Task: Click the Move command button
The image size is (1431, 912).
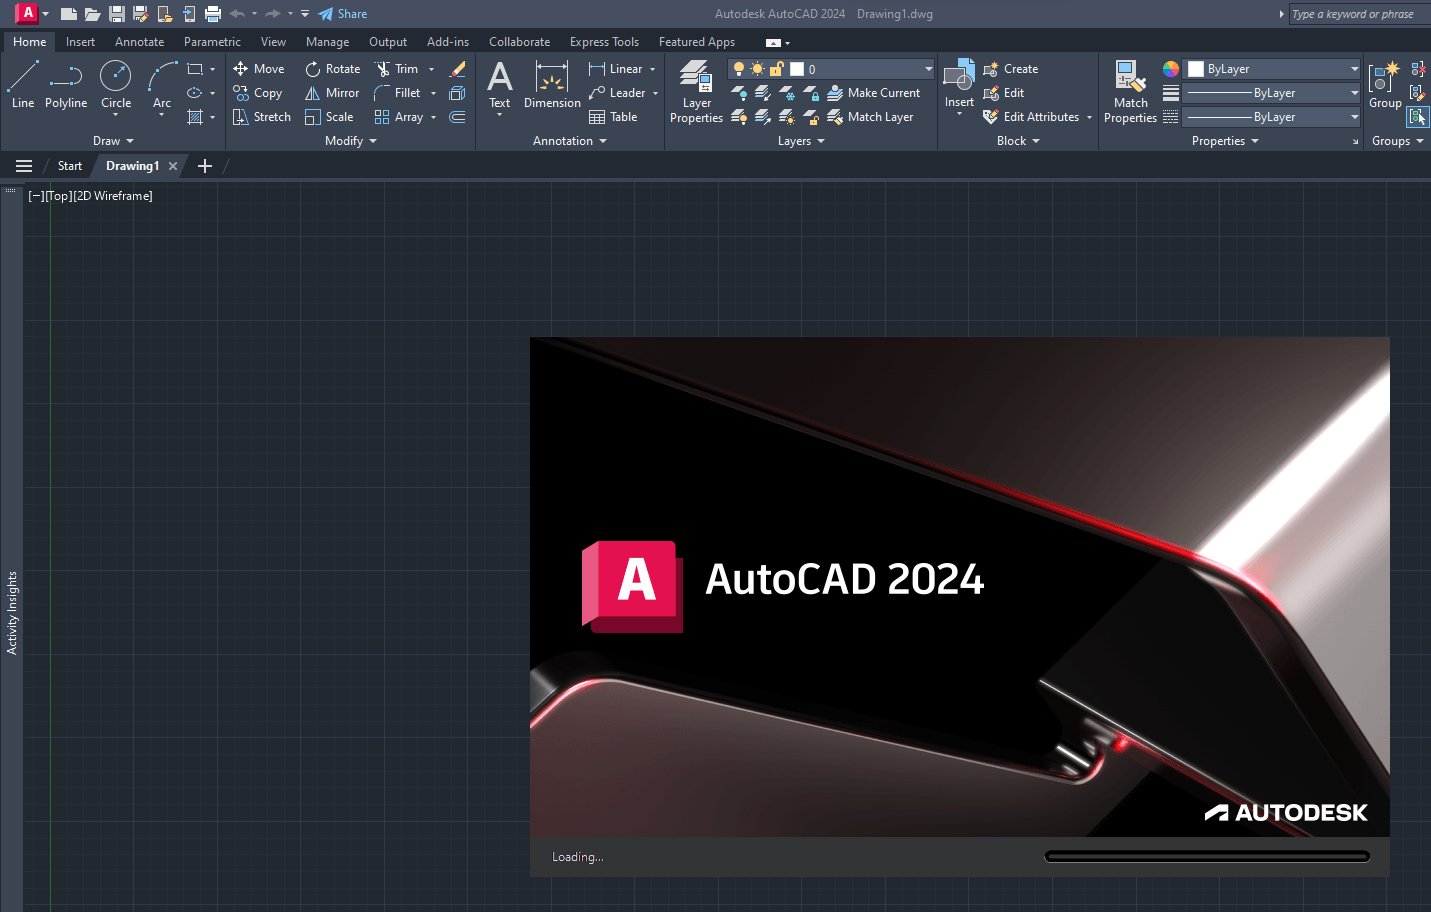Action: point(259,69)
